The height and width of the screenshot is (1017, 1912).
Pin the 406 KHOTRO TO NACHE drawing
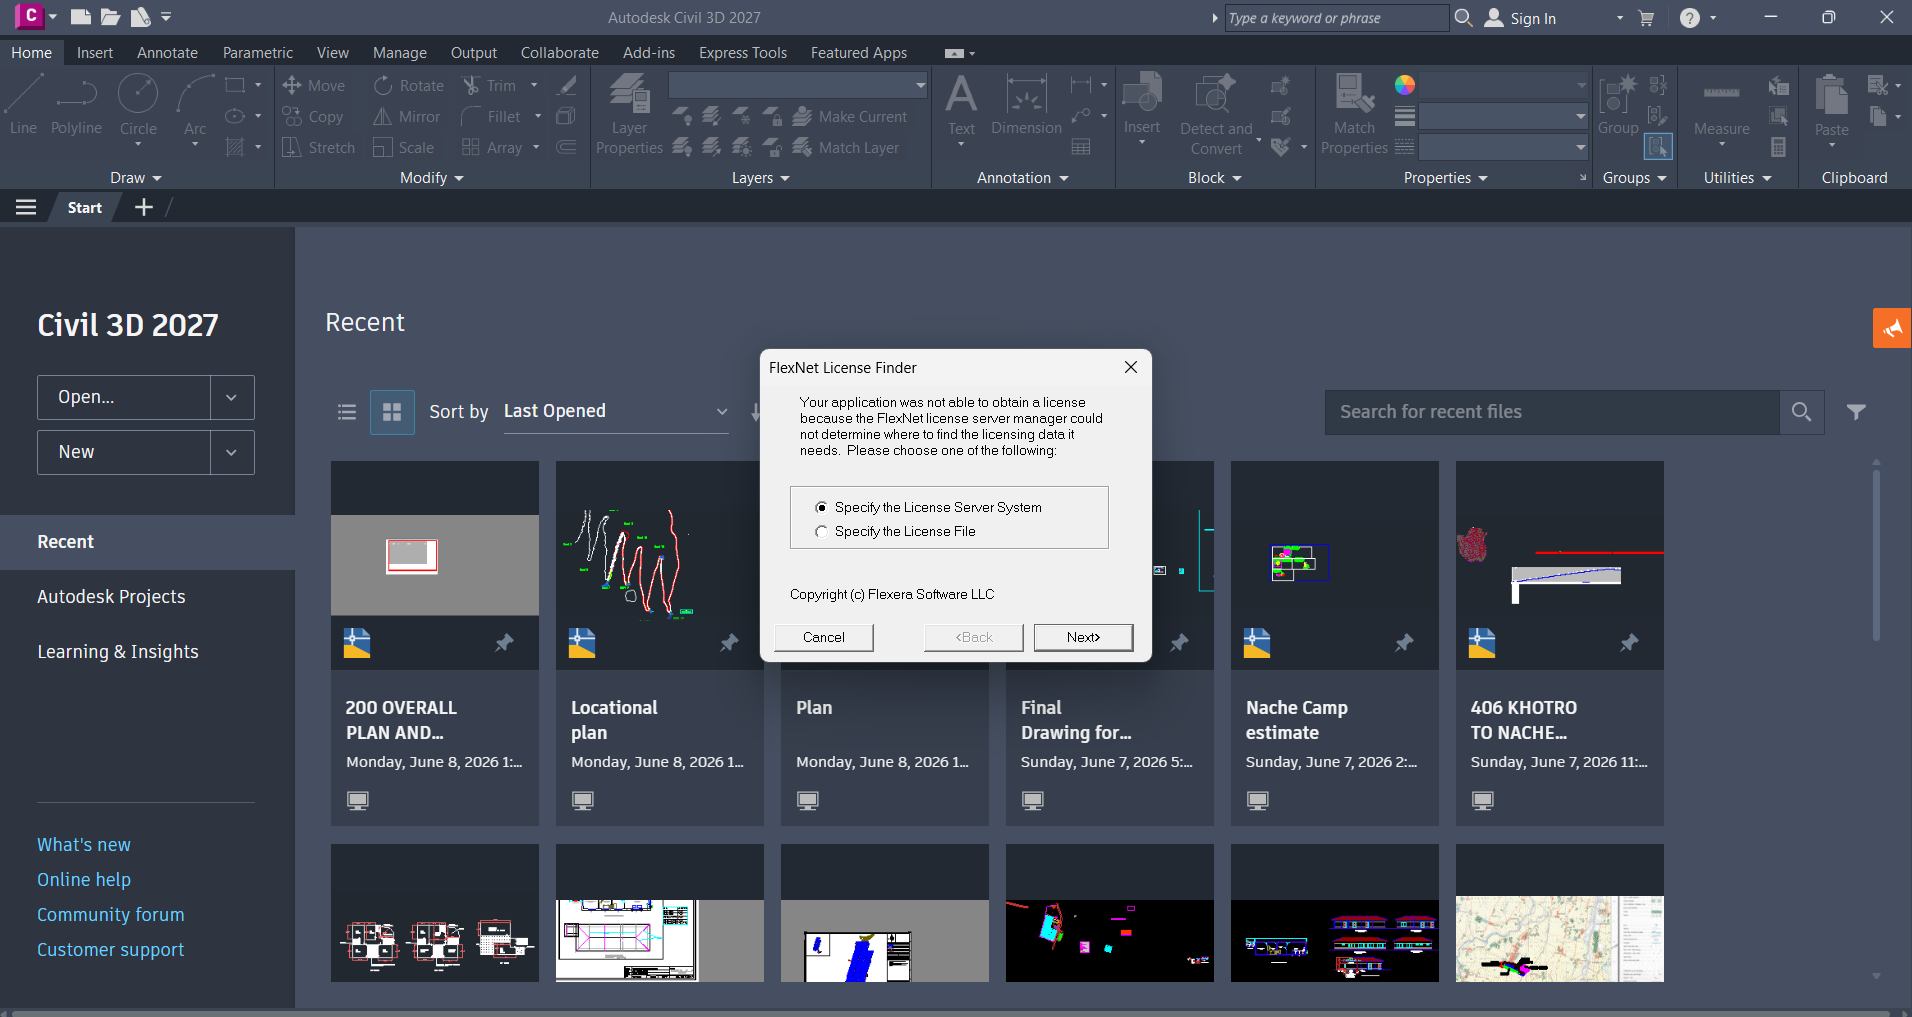[1629, 643]
